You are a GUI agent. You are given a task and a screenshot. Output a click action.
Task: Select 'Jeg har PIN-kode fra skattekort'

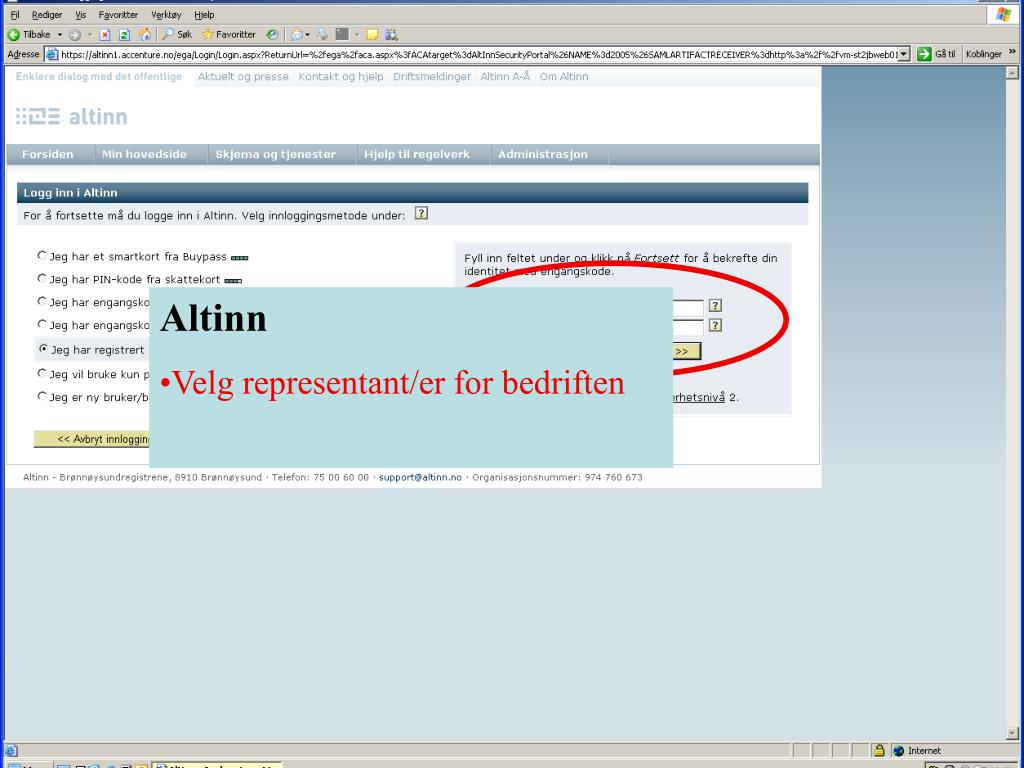(x=42, y=278)
